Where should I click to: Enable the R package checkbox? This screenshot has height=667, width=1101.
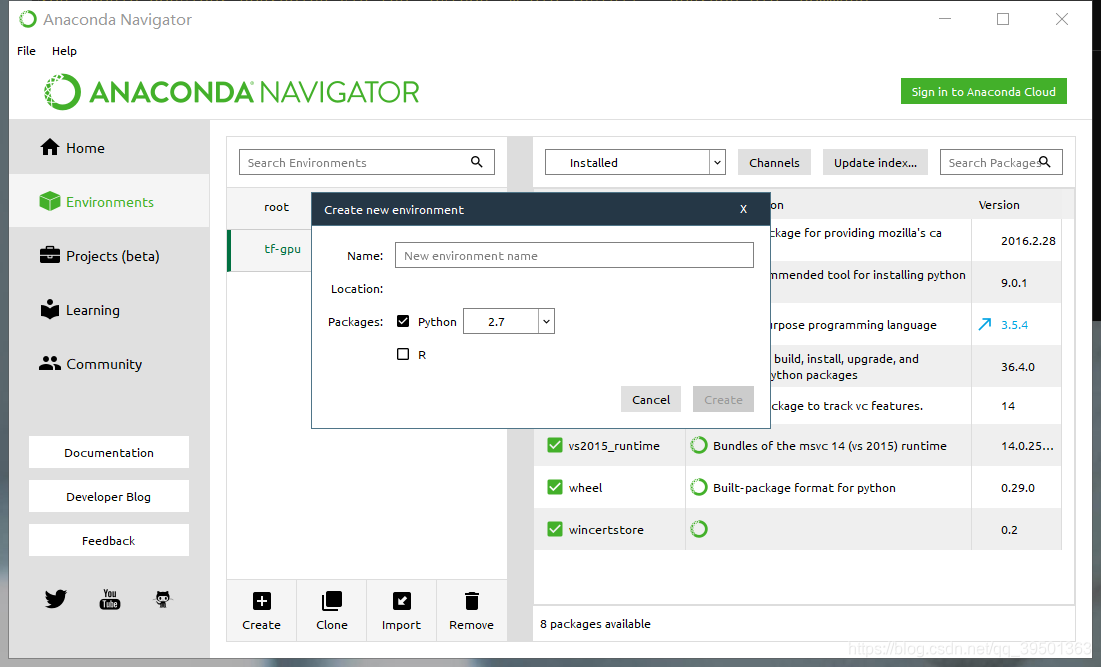(x=403, y=354)
